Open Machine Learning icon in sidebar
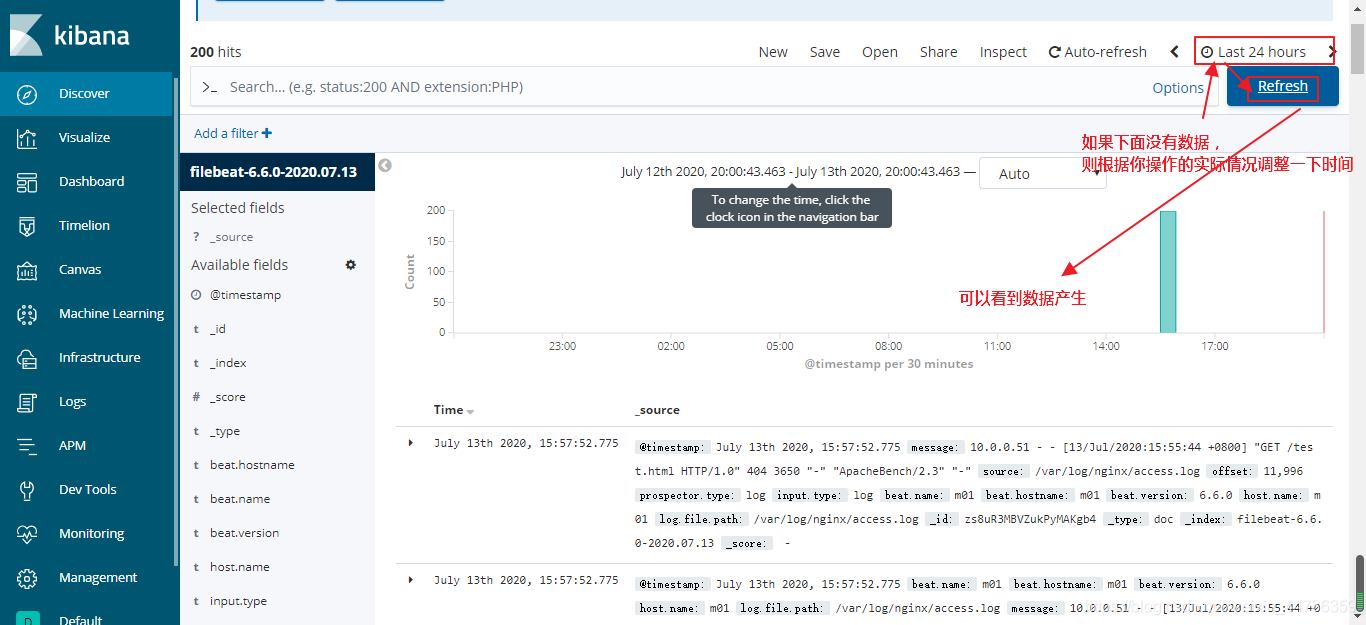The height and width of the screenshot is (625, 1366). (x=27, y=313)
